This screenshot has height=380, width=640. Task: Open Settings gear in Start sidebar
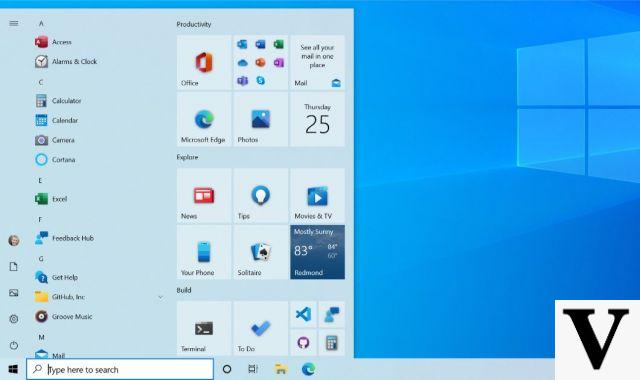pos(13,319)
